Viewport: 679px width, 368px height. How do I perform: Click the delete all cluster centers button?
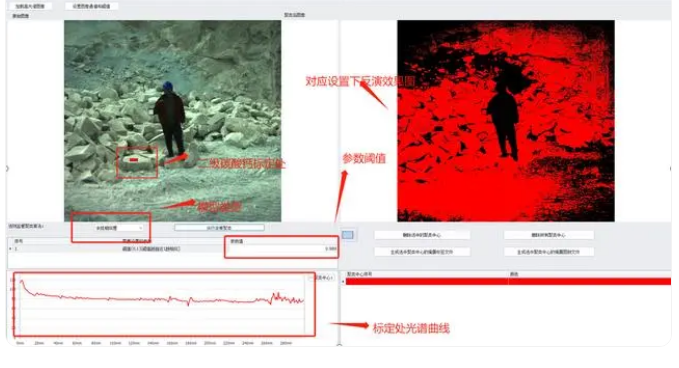coord(548,235)
